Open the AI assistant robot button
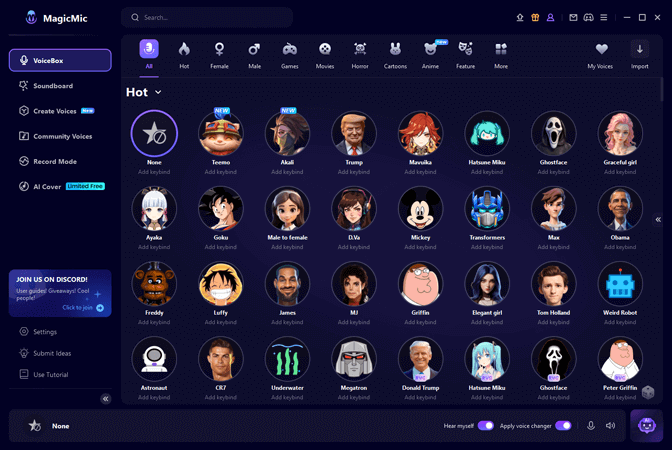 [x=646, y=425]
